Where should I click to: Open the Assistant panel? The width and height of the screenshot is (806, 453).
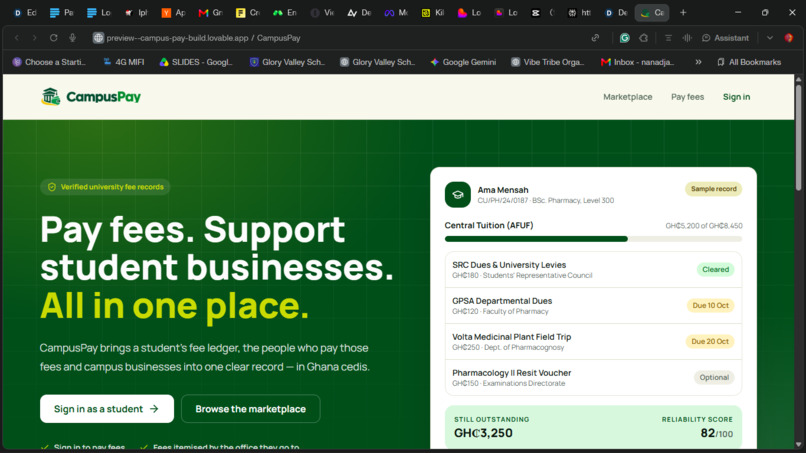coord(725,38)
